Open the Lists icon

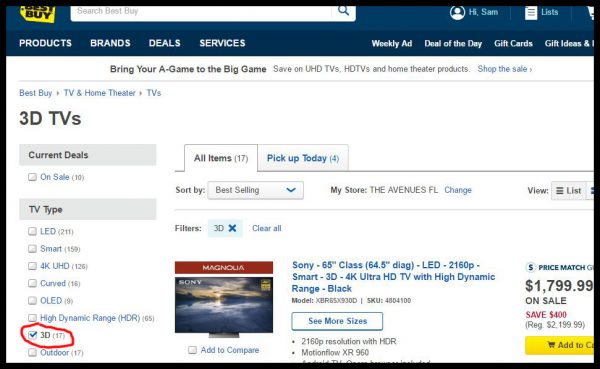click(531, 13)
